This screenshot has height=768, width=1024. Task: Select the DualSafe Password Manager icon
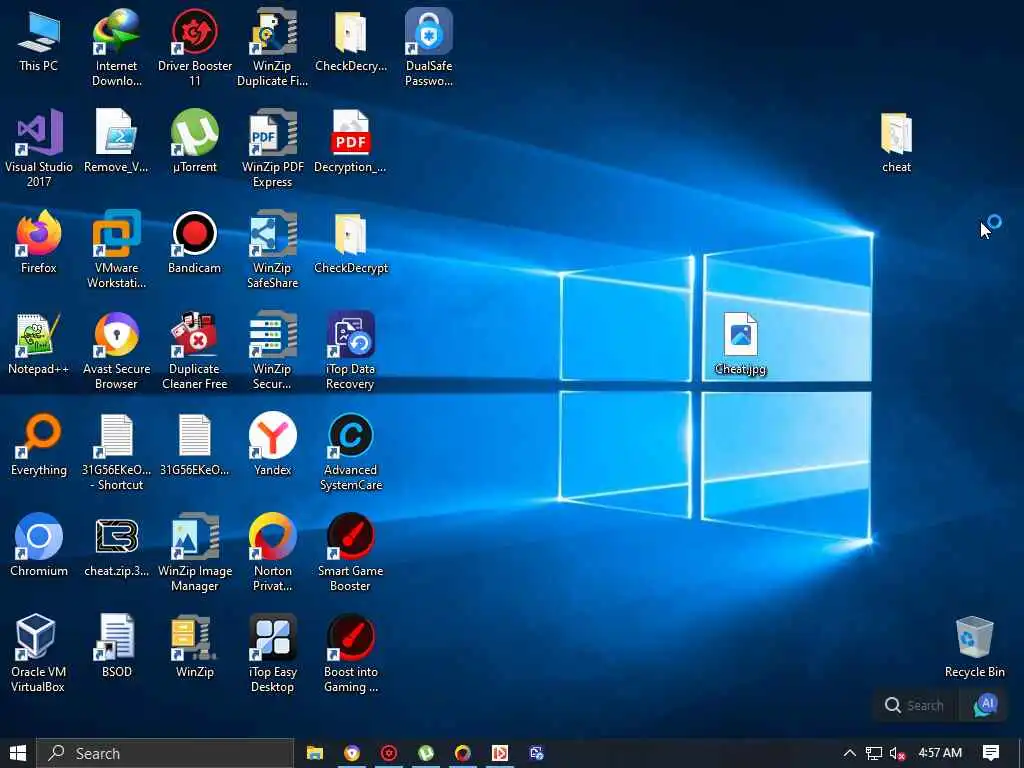tap(428, 31)
